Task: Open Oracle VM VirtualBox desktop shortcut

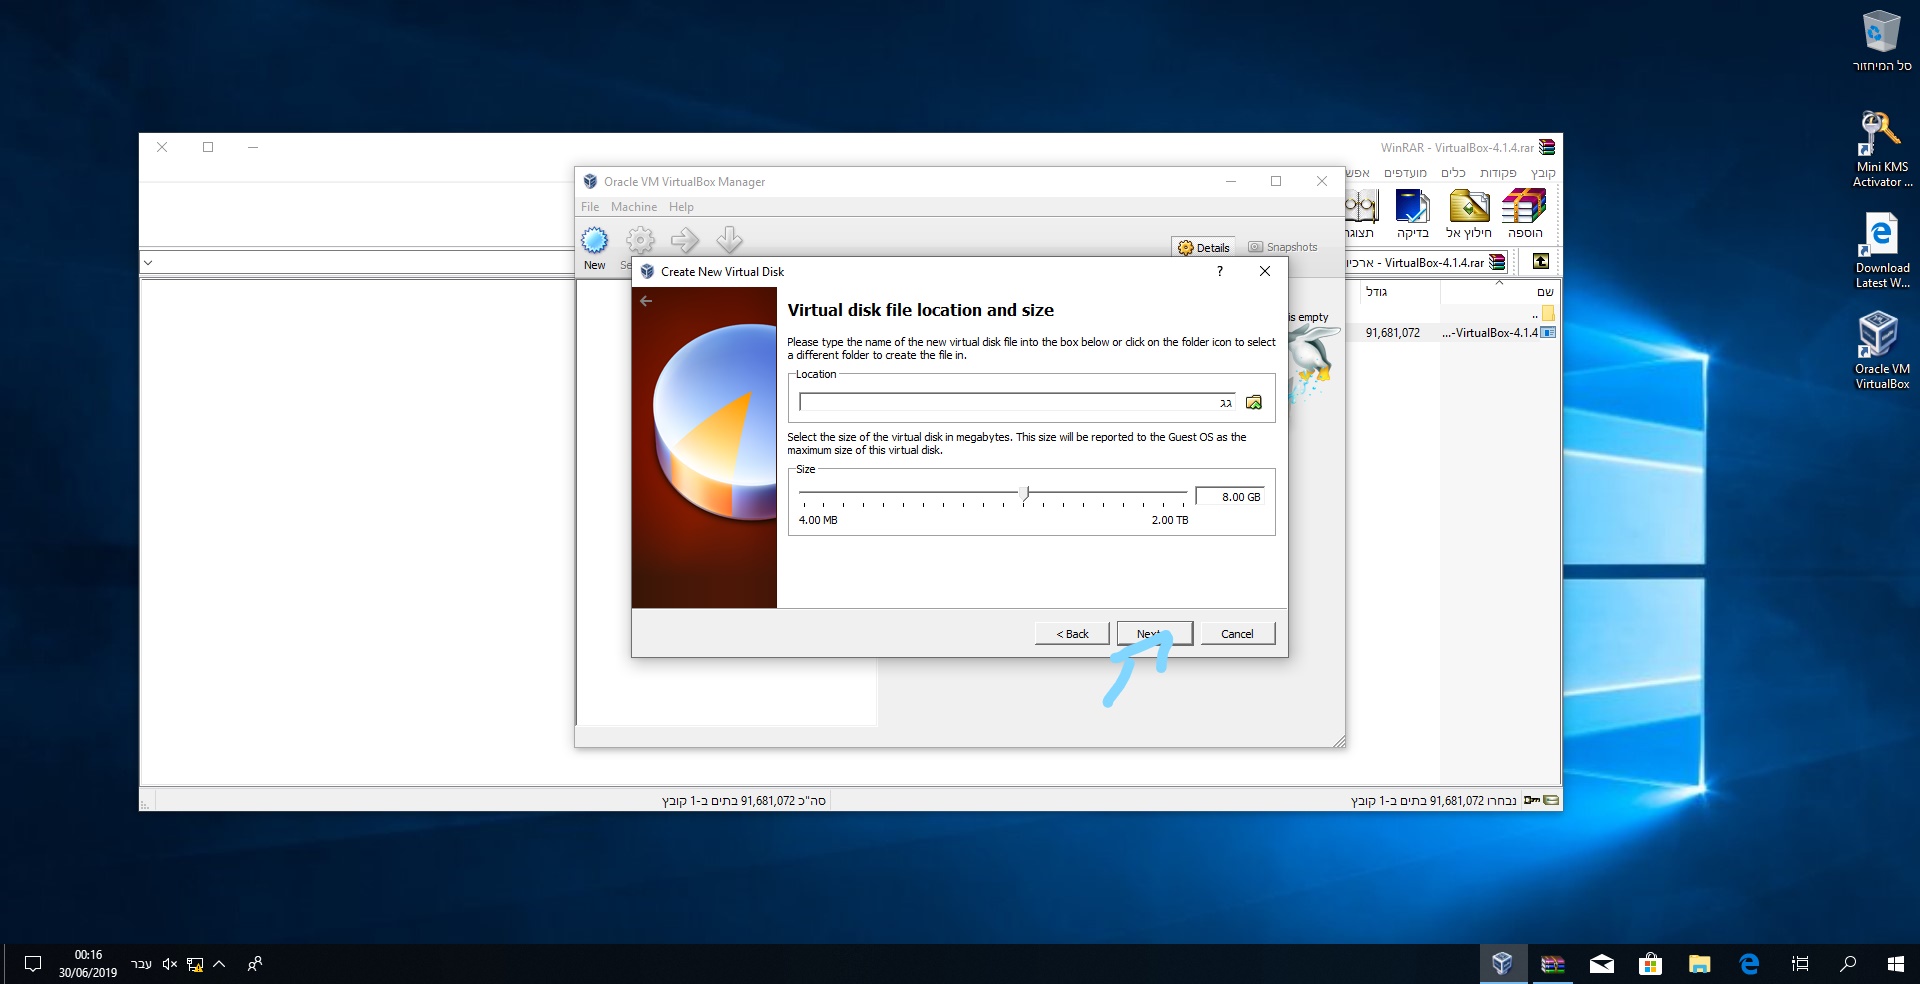Action: (1881, 350)
